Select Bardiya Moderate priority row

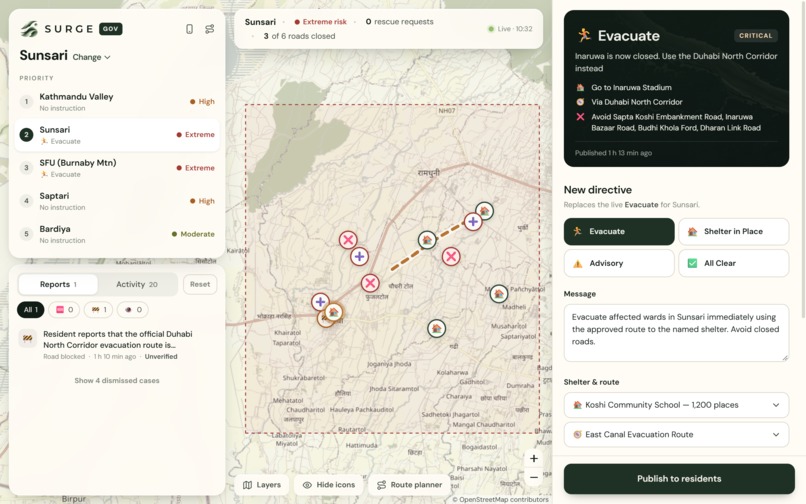pyautogui.click(x=117, y=234)
